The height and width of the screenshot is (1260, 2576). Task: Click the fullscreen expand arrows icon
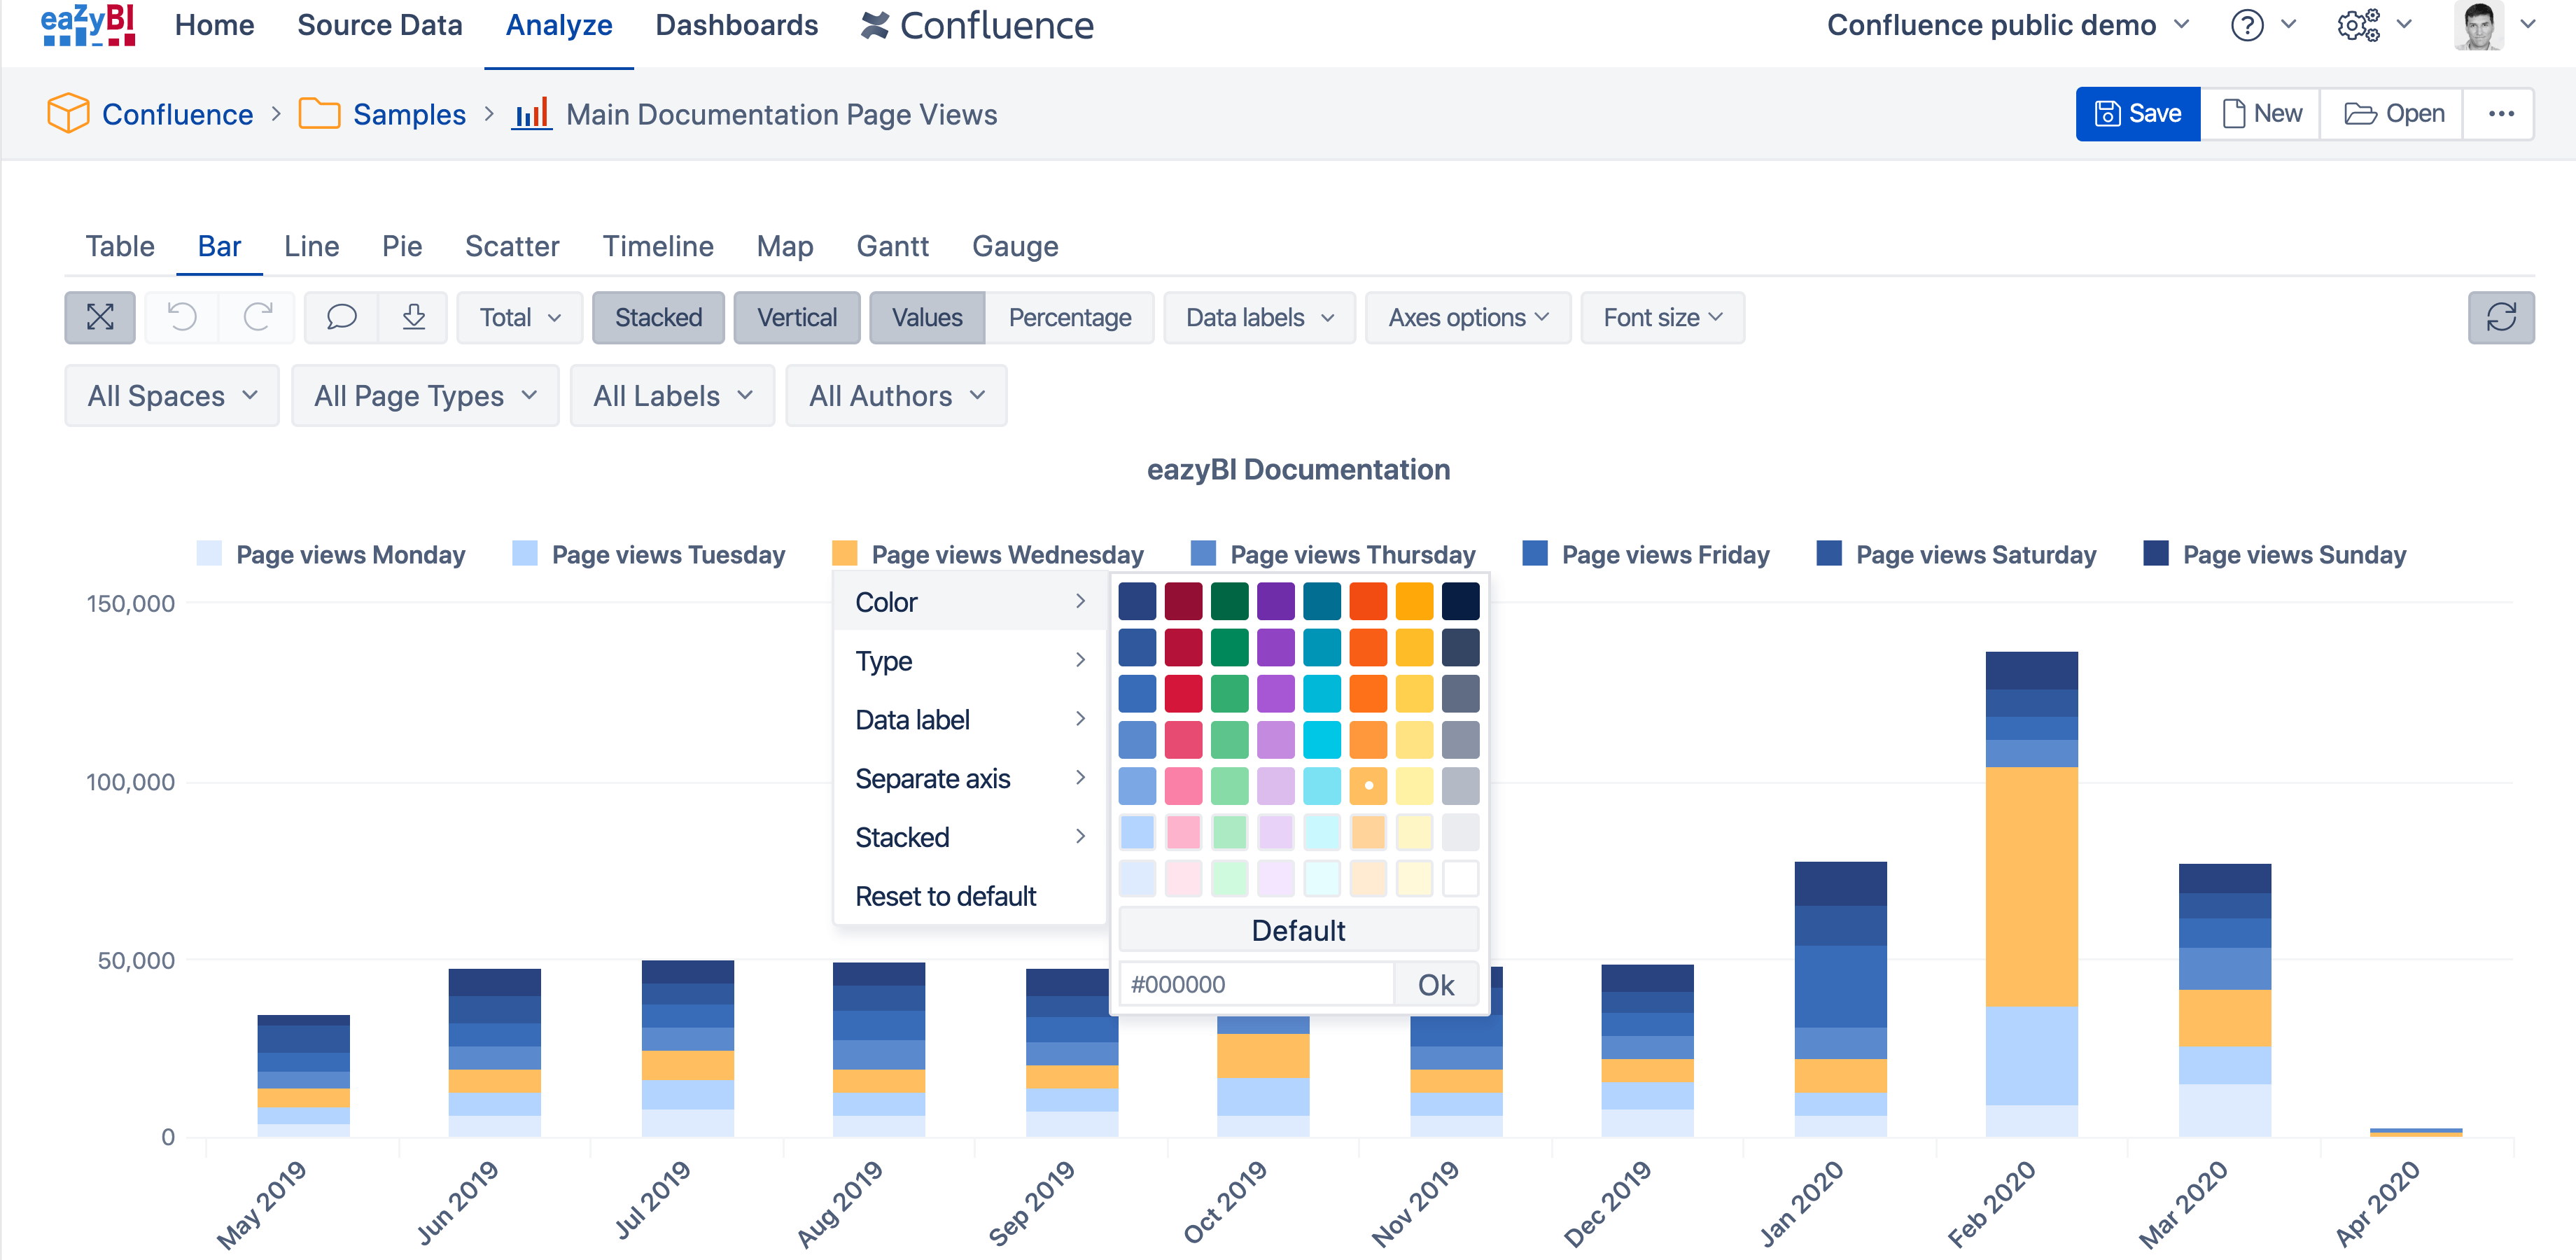(100, 318)
